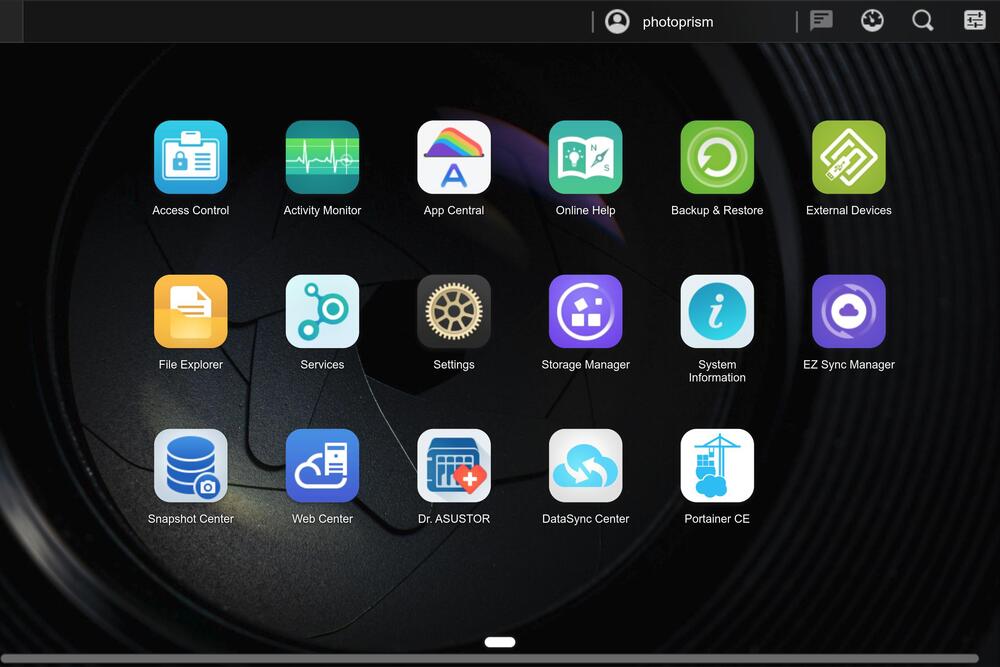View notifications from the message icon
Image resolution: width=1000 pixels, height=667 pixels.
tap(821, 20)
